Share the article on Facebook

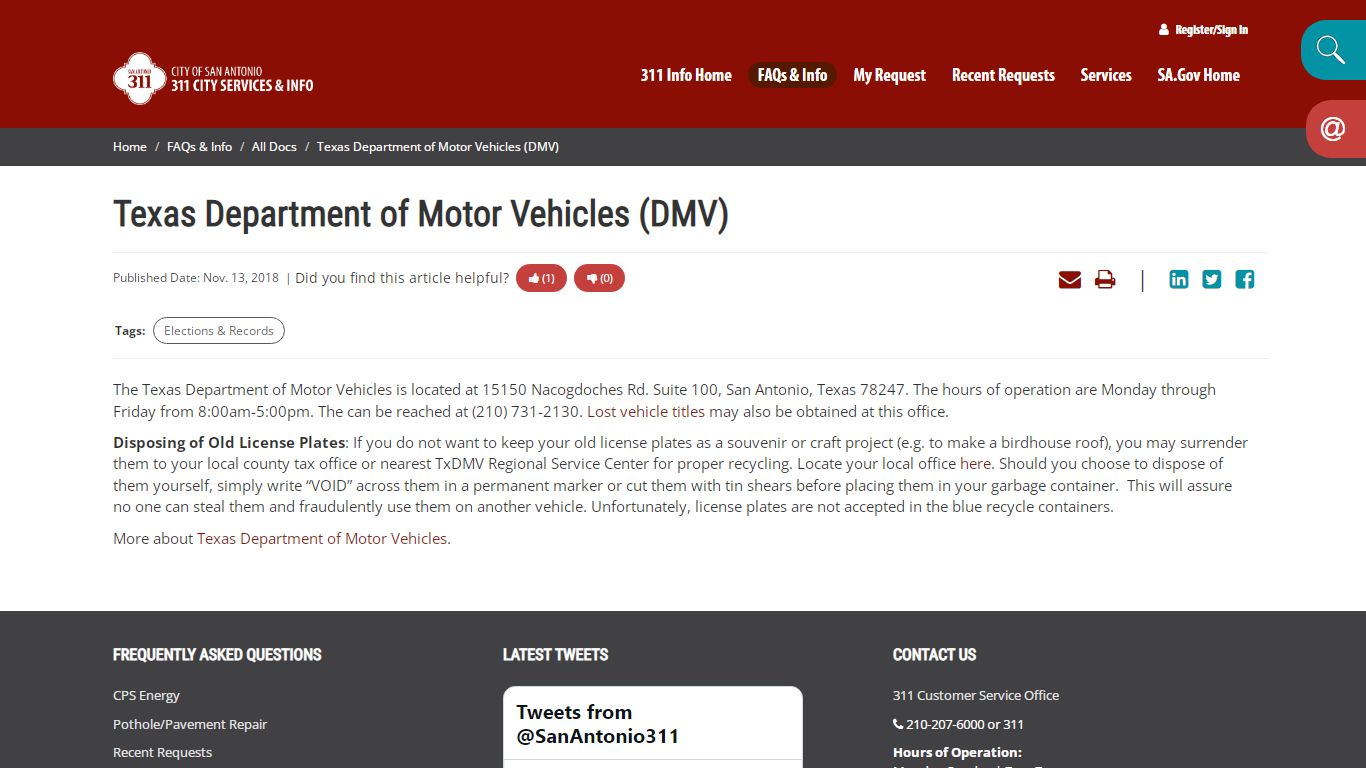(x=1245, y=280)
